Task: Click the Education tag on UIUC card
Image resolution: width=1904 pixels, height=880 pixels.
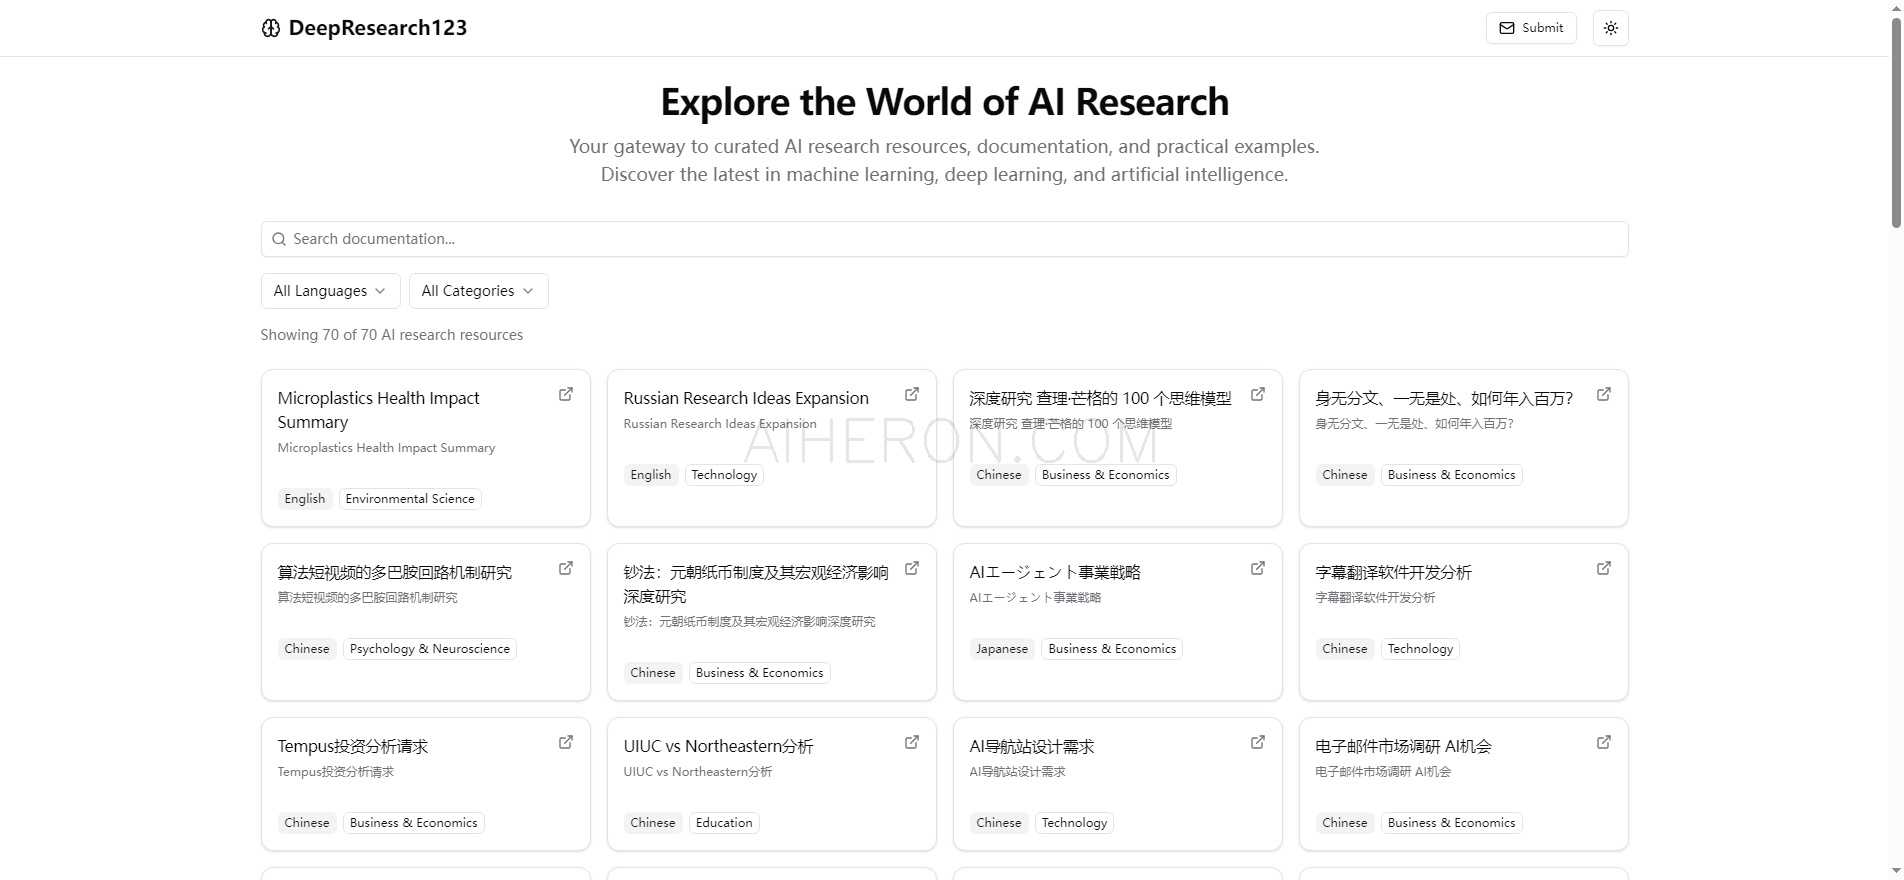Action: pyautogui.click(x=724, y=823)
